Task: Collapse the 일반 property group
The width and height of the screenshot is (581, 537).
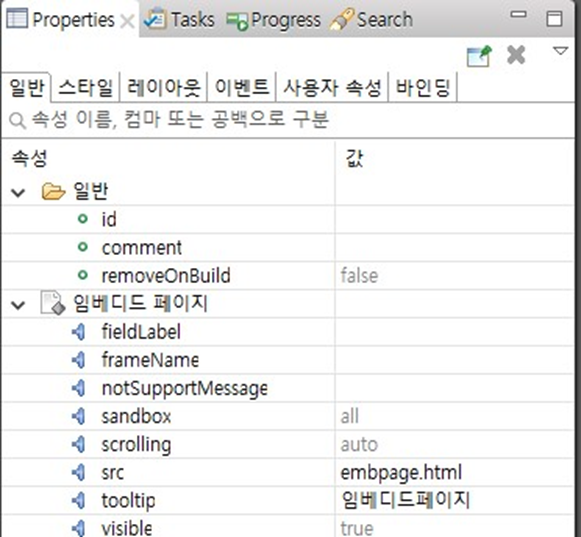Action: (x=18, y=193)
